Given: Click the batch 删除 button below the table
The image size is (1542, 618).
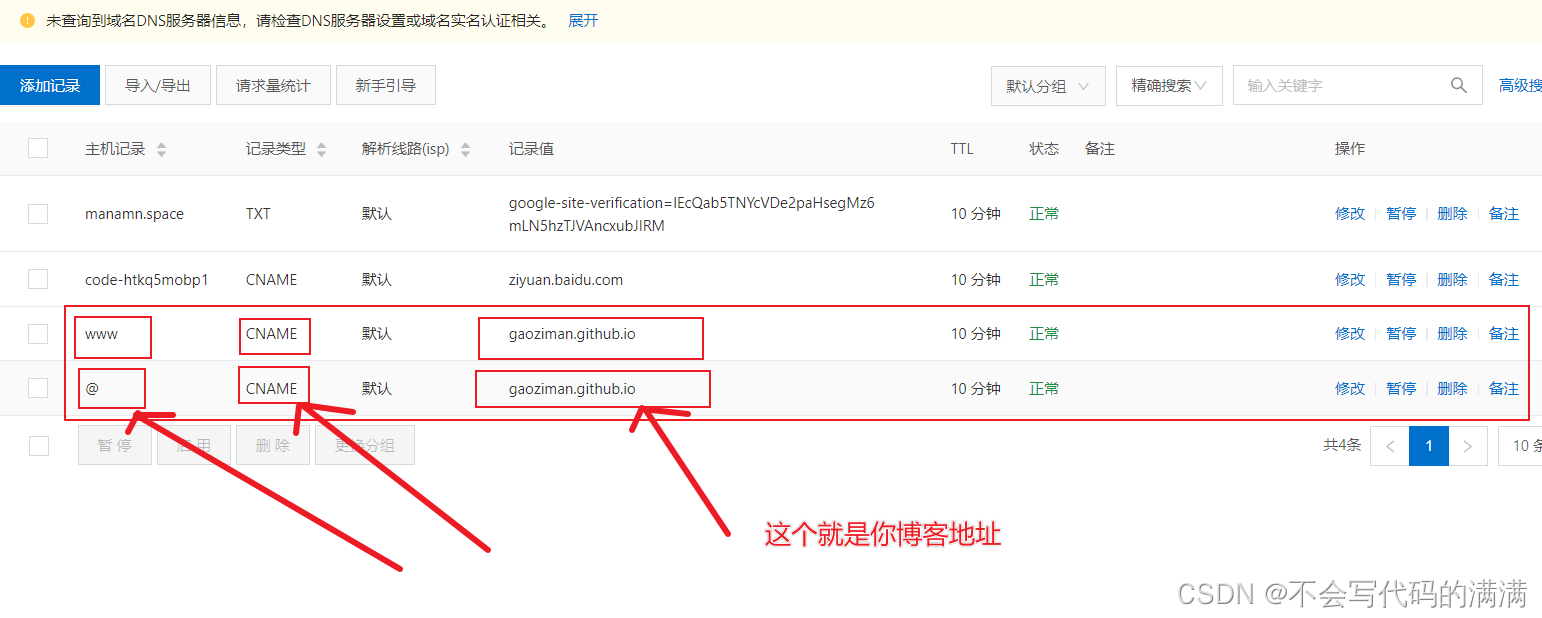Looking at the screenshot, I should coord(273,446).
